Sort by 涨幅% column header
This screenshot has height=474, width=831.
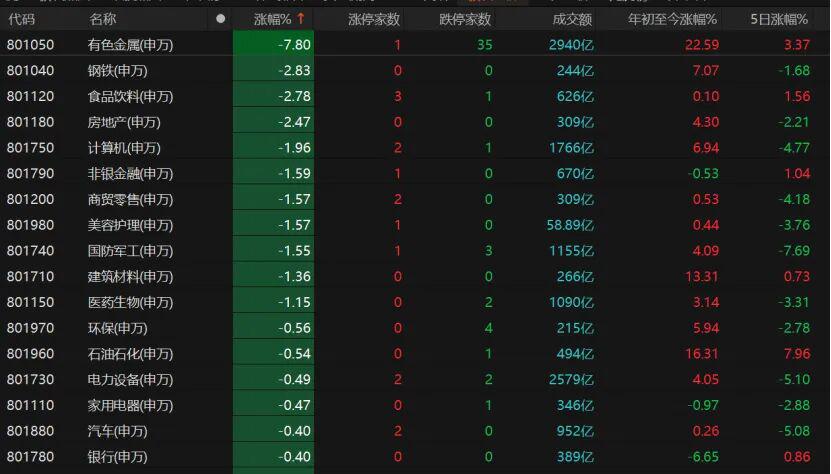(272, 19)
